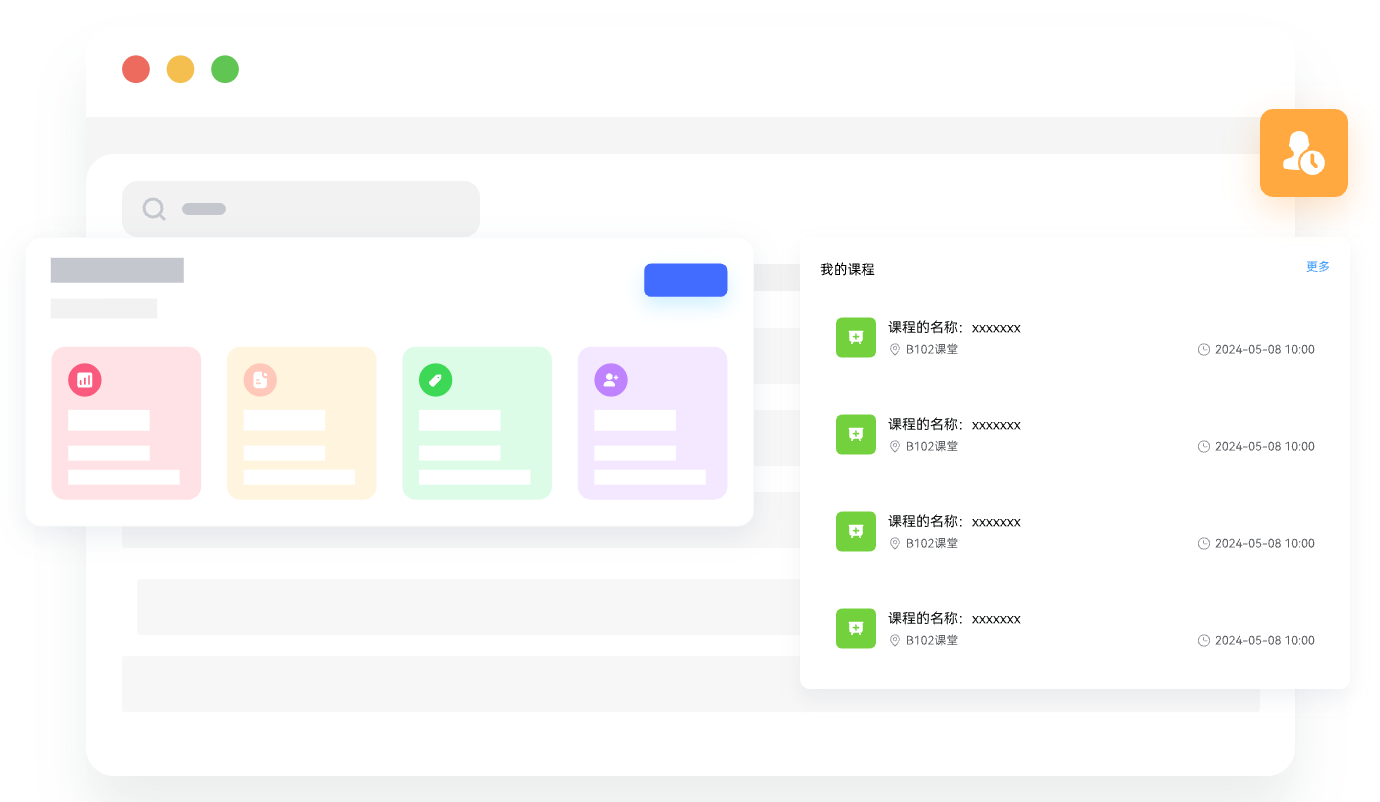
Task: Open the 更多 link in 我的课程
Action: coord(1318,267)
